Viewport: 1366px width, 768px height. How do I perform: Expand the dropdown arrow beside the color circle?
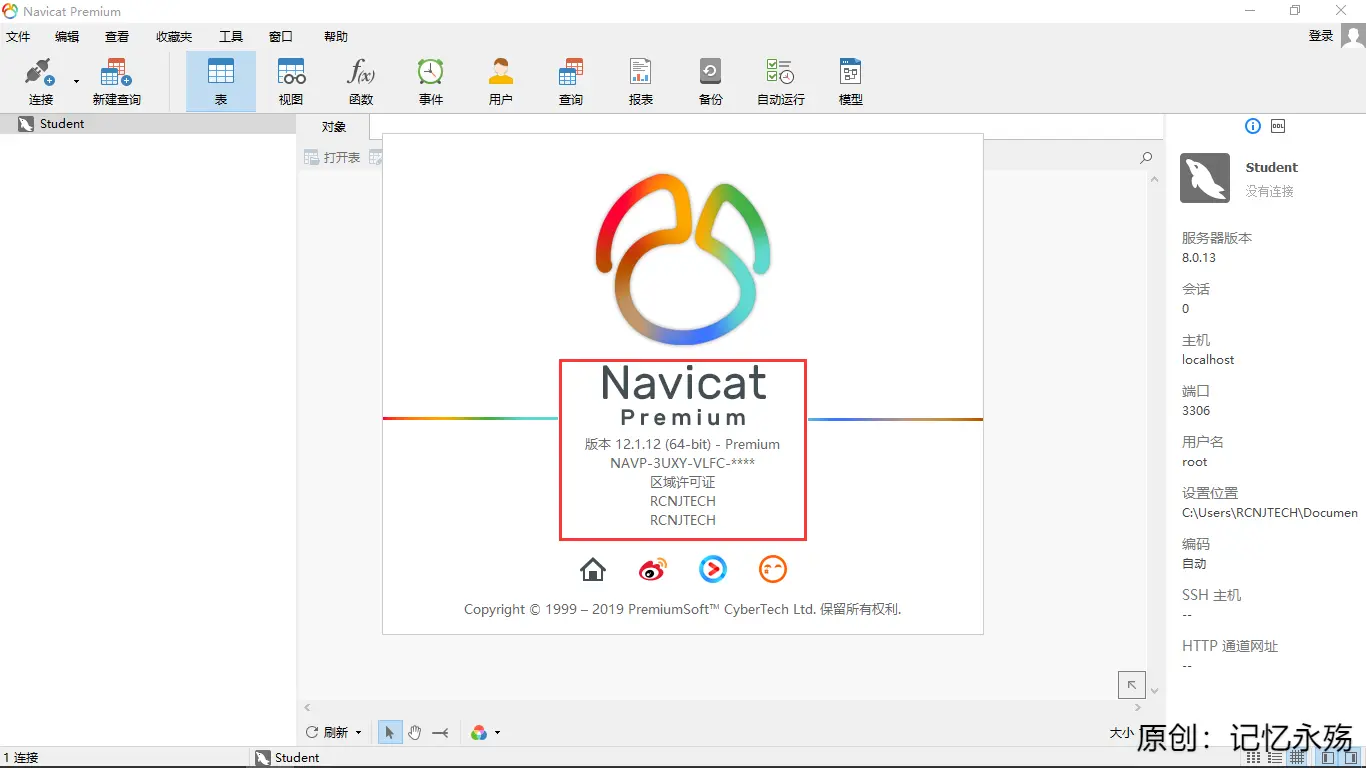pos(497,733)
